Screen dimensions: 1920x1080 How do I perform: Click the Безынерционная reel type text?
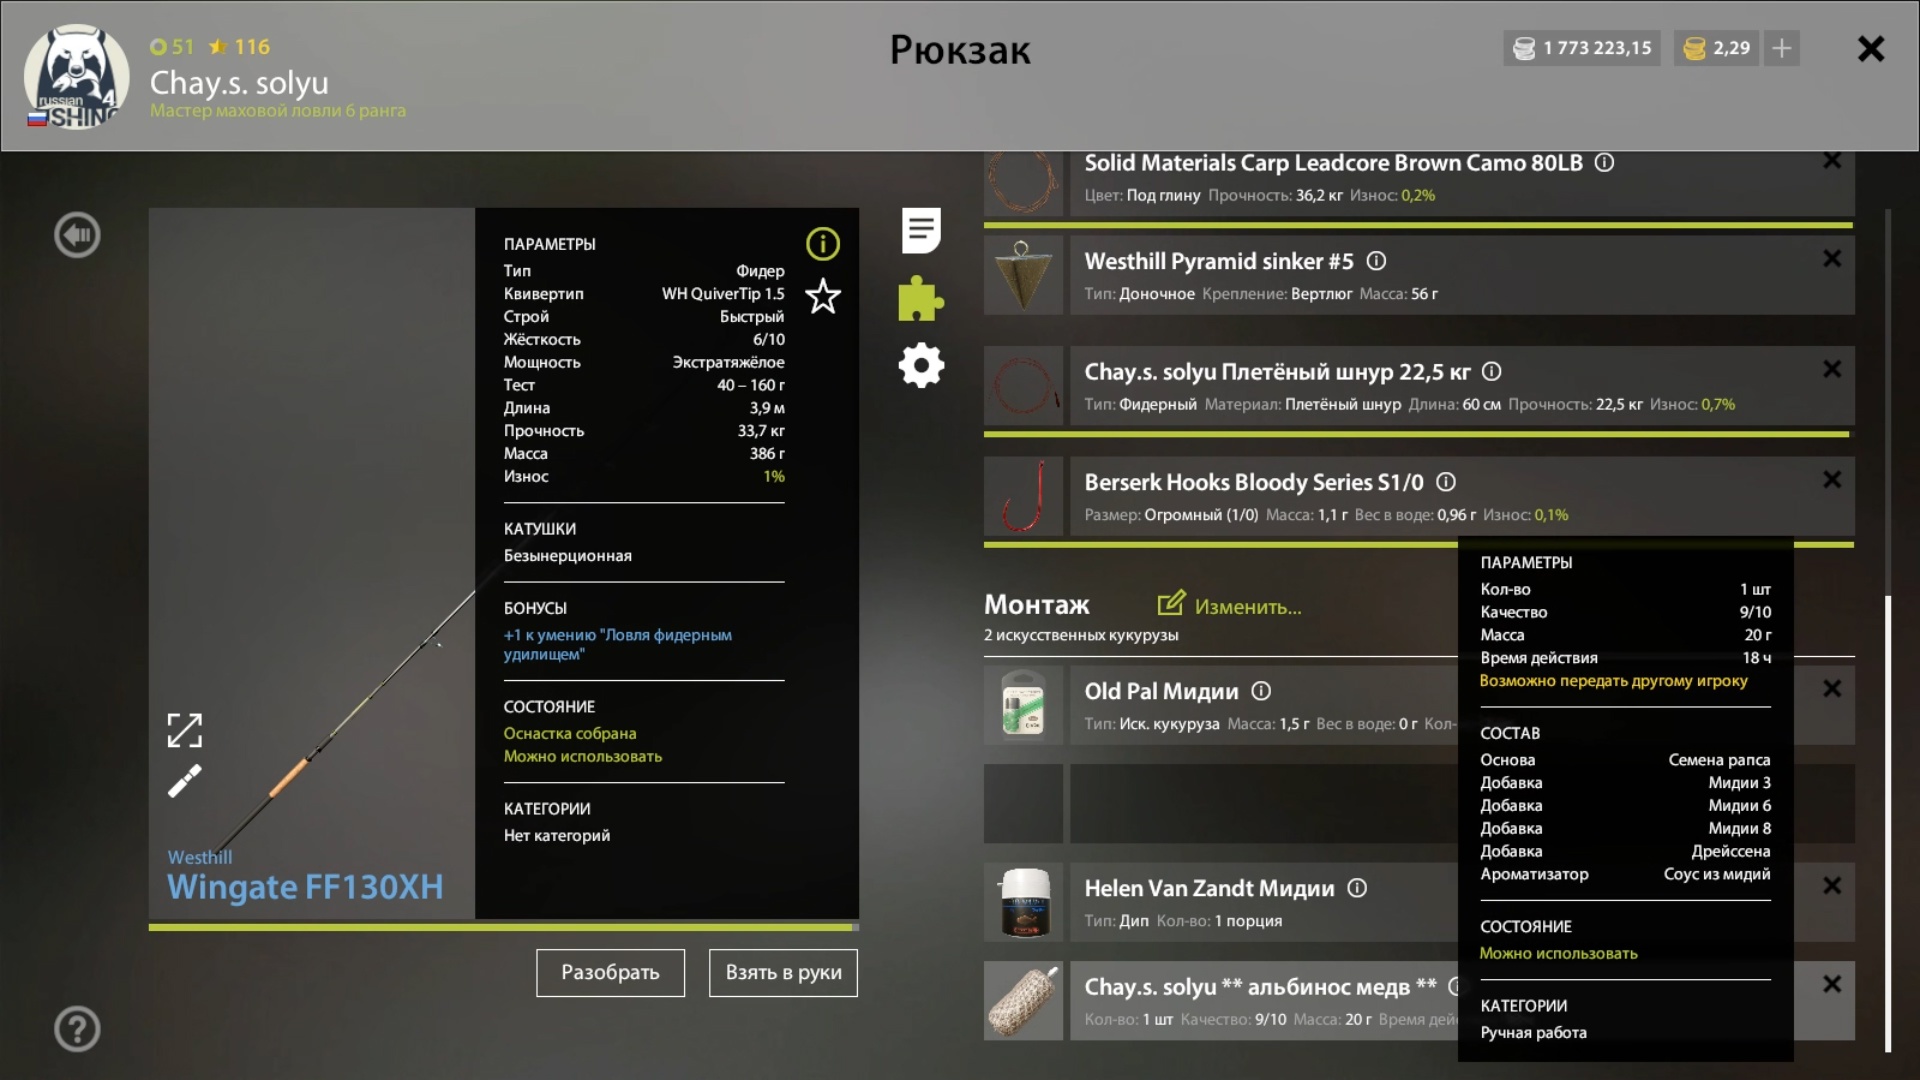(567, 555)
